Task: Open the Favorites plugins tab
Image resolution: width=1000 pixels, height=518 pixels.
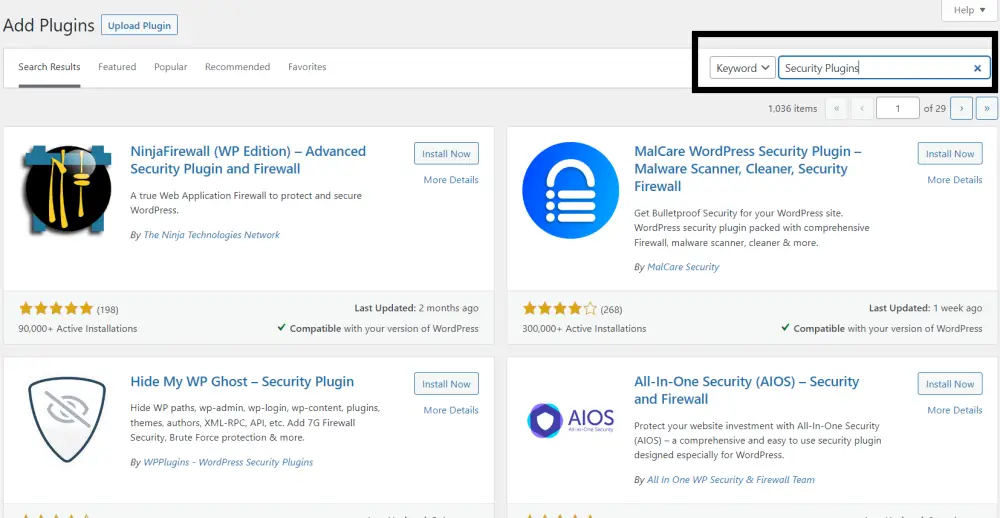Action: (307, 67)
